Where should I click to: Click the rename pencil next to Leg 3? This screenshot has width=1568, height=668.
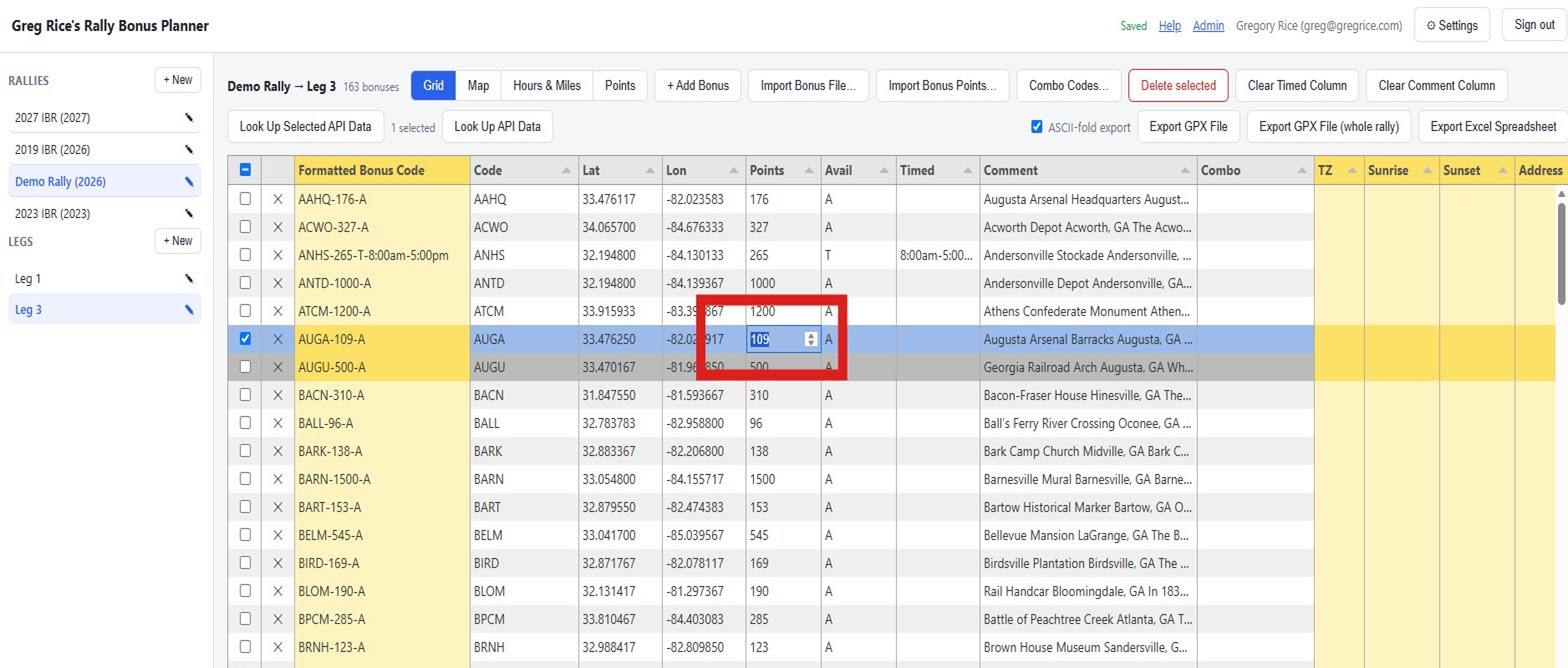(x=189, y=310)
